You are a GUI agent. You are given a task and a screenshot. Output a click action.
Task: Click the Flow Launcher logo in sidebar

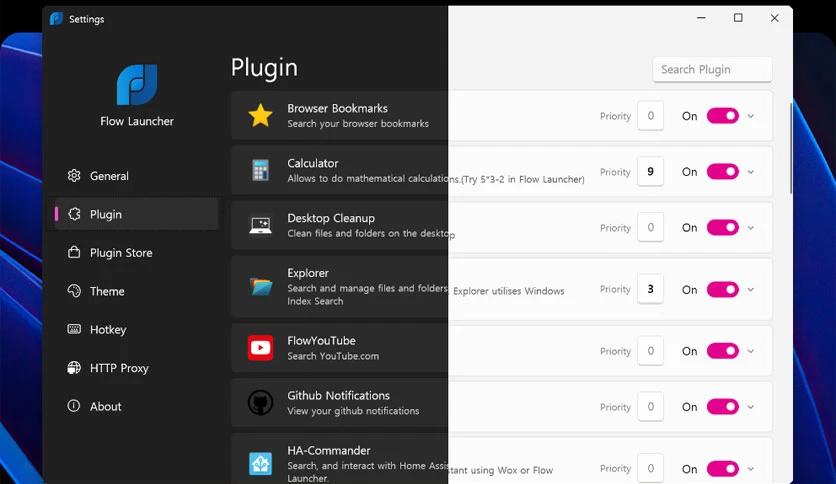coord(137,84)
